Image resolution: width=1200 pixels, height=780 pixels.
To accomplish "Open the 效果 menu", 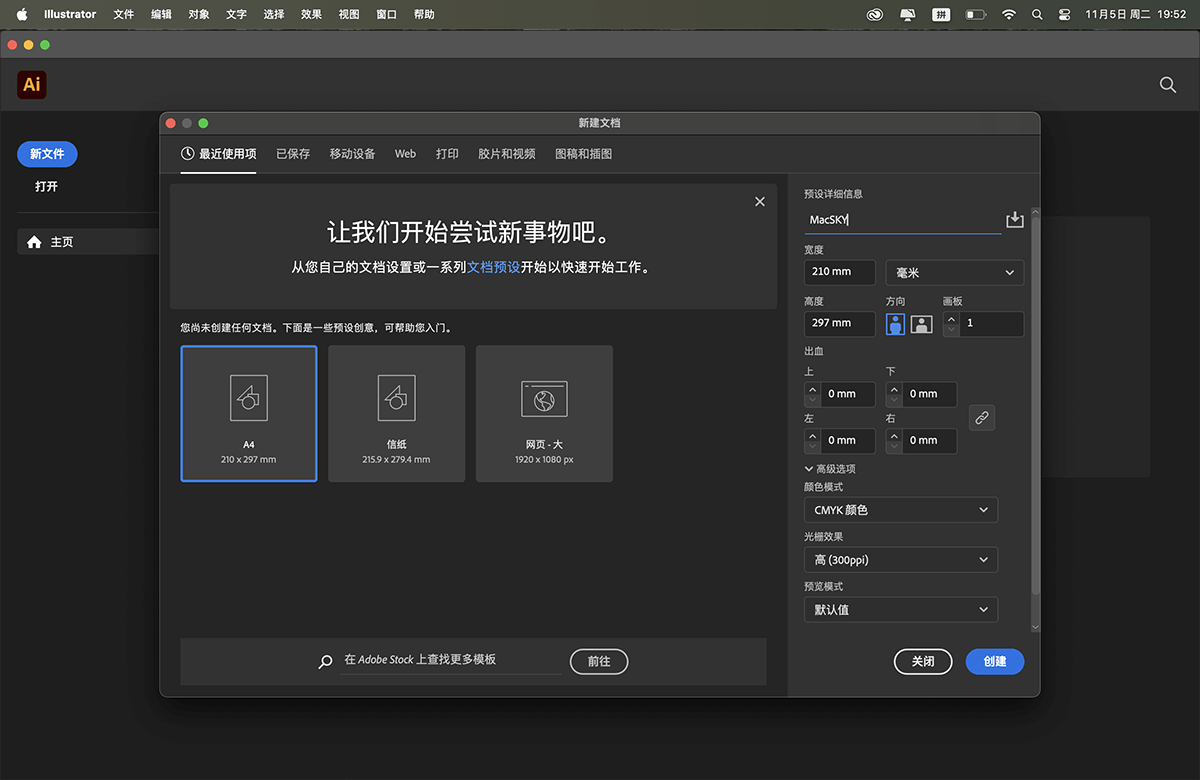I will [x=311, y=14].
